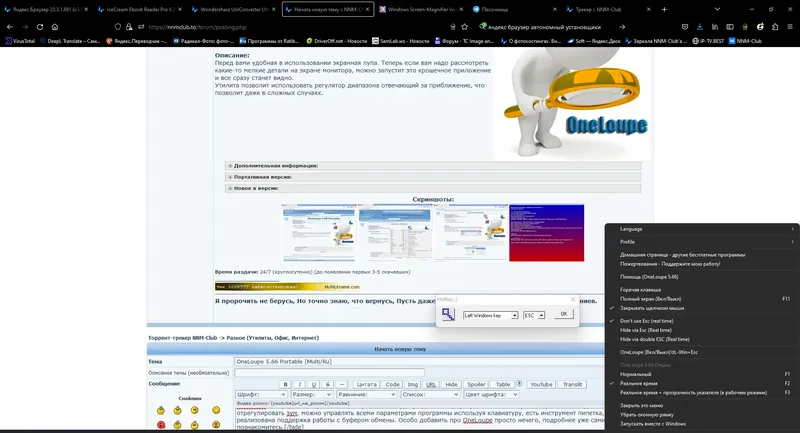Click the BBCode help question icon
This screenshot has width=800, height=433.
(x=519, y=384)
